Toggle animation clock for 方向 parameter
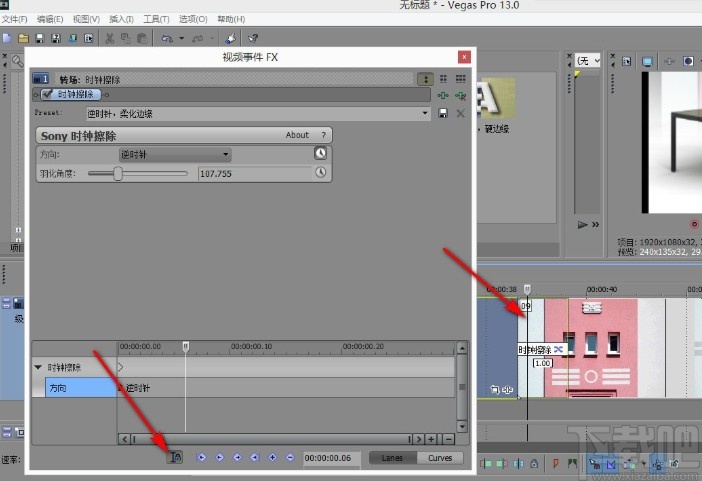The width and height of the screenshot is (702, 481). coord(320,153)
